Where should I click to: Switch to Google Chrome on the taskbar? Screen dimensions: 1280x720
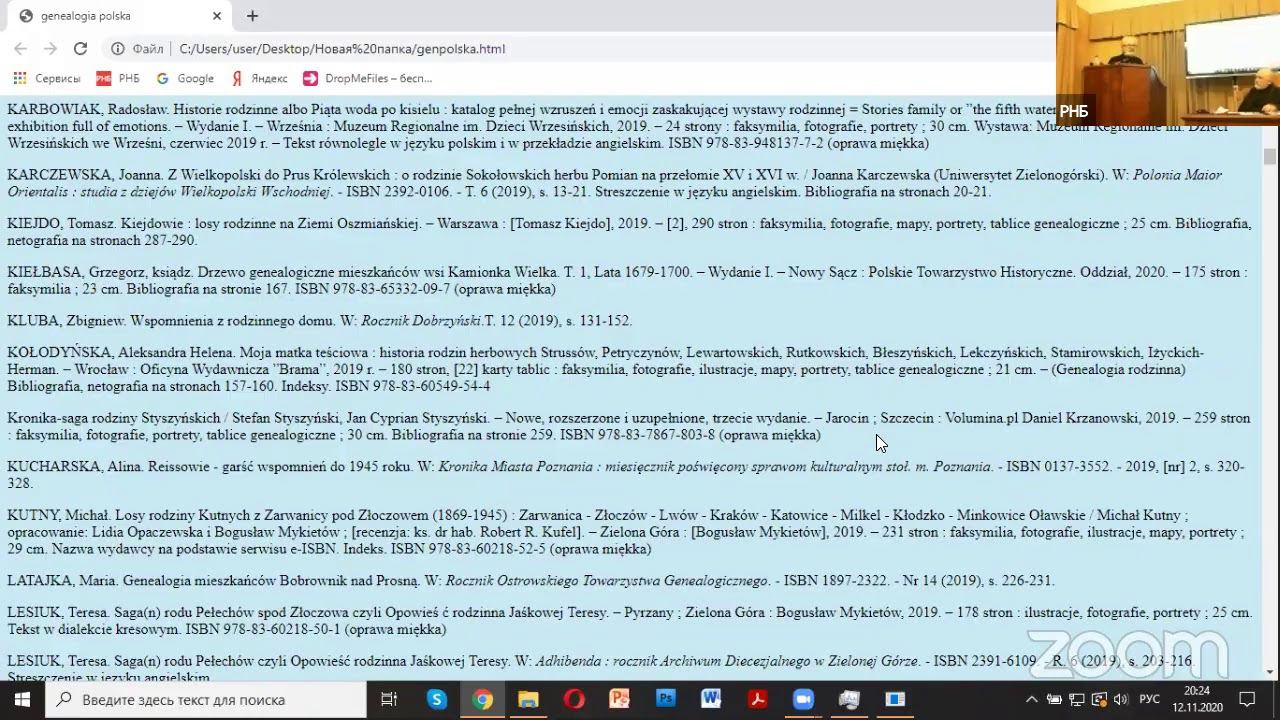coord(483,699)
